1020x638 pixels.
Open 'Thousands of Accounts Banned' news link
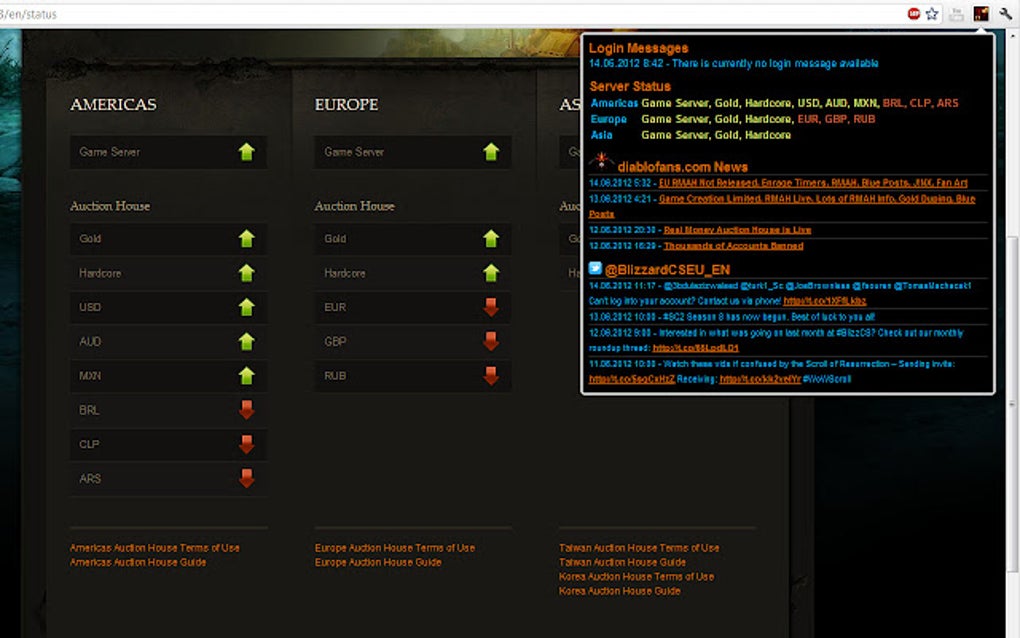click(733, 246)
